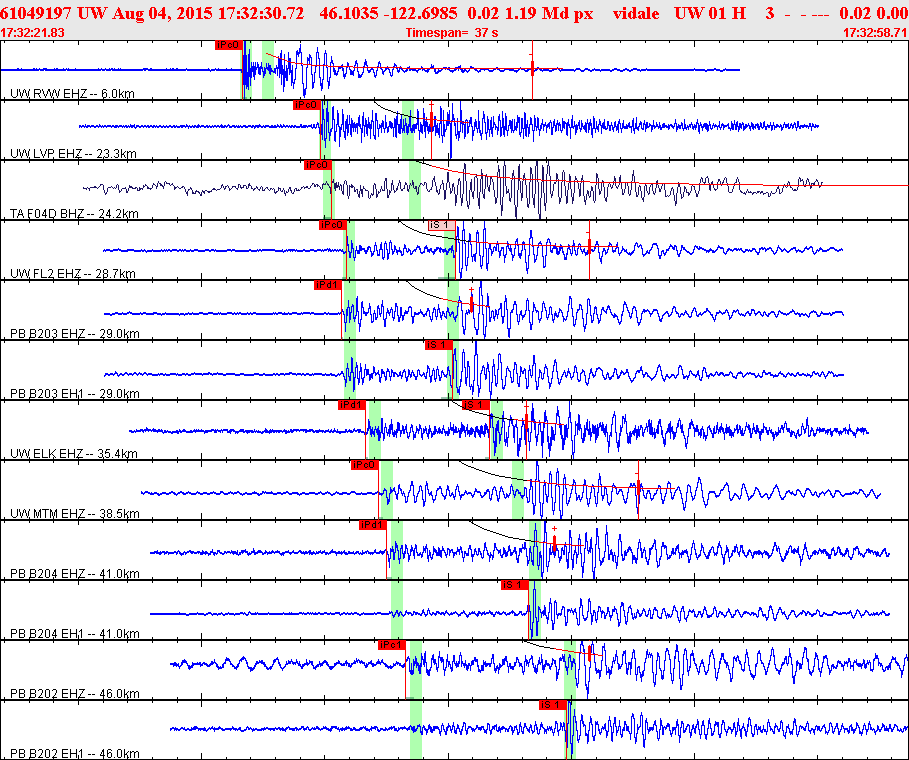This screenshot has height=760, width=909.
Task: Click the station label PB B203 EHZ -- 29.0km
Action: tap(75, 333)
